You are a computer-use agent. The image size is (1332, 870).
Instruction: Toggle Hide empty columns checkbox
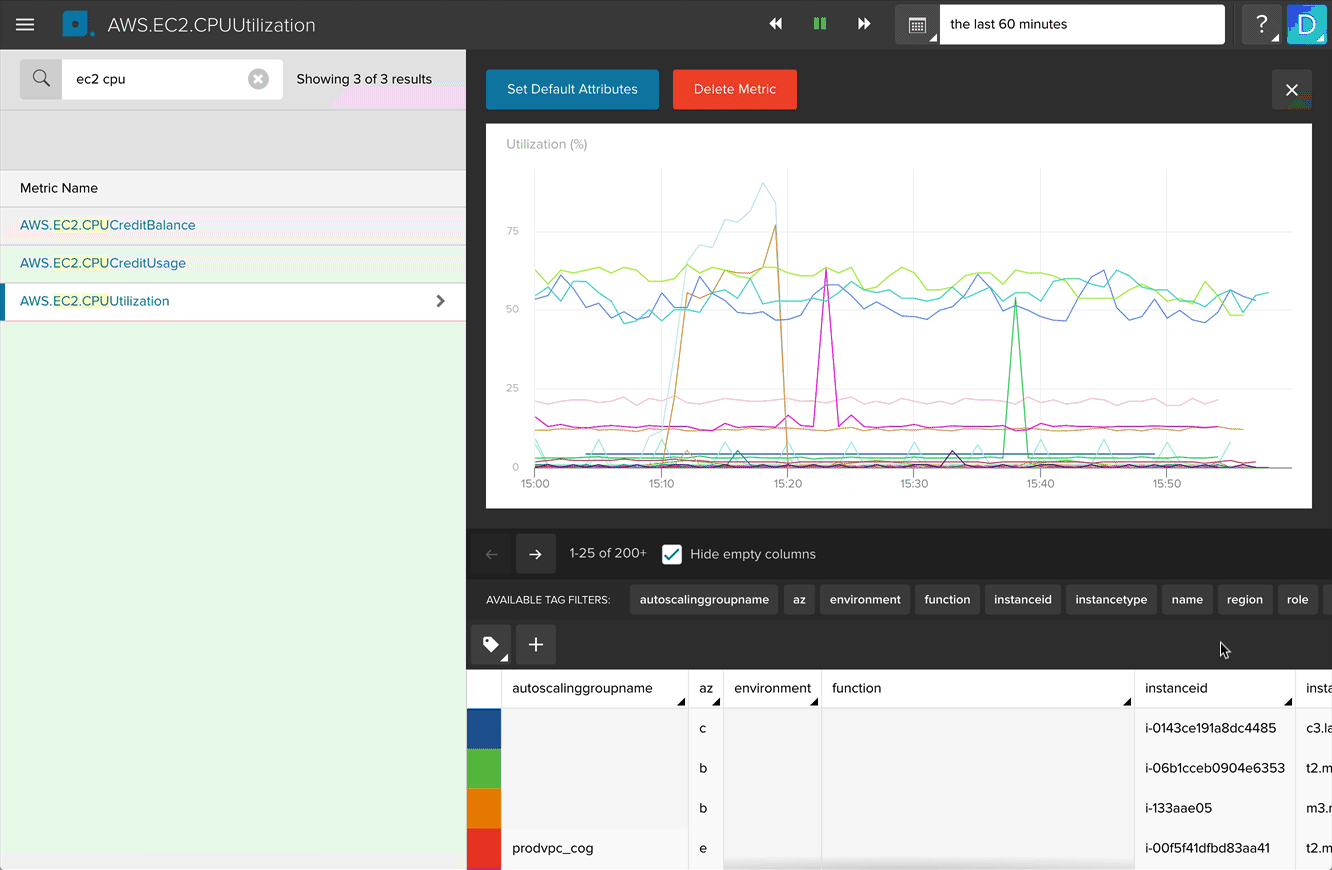(672, 554)
